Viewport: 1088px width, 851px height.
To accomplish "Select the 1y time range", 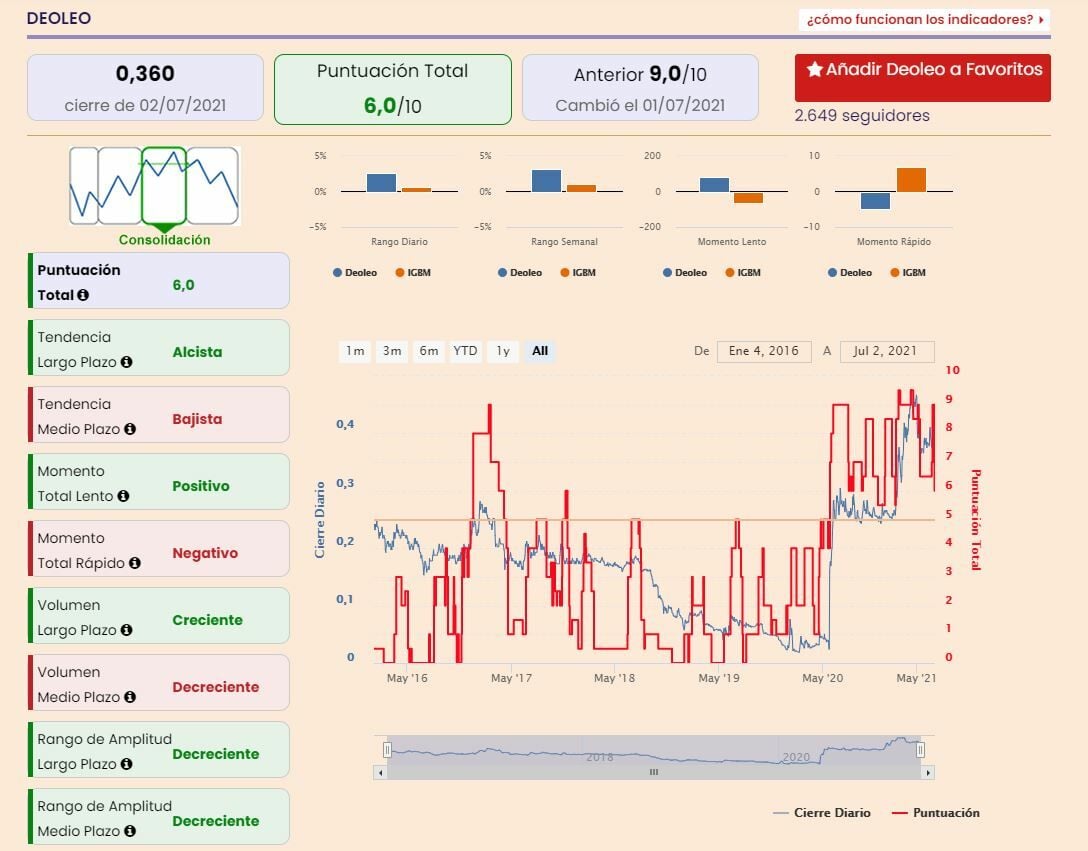I will point(503,351).
